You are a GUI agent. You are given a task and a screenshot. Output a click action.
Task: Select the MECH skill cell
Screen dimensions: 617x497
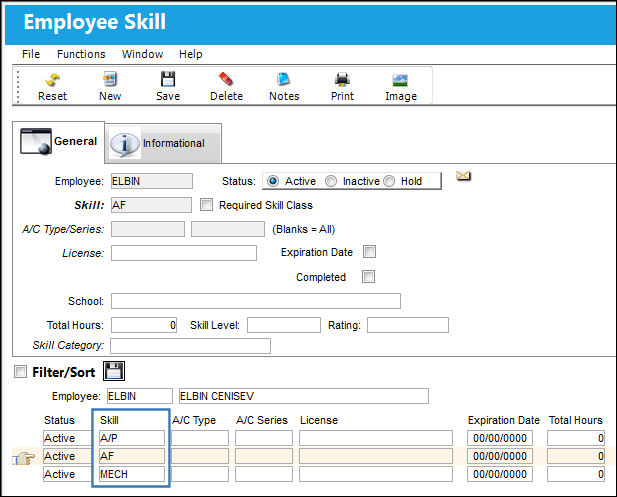coord(131,474)
